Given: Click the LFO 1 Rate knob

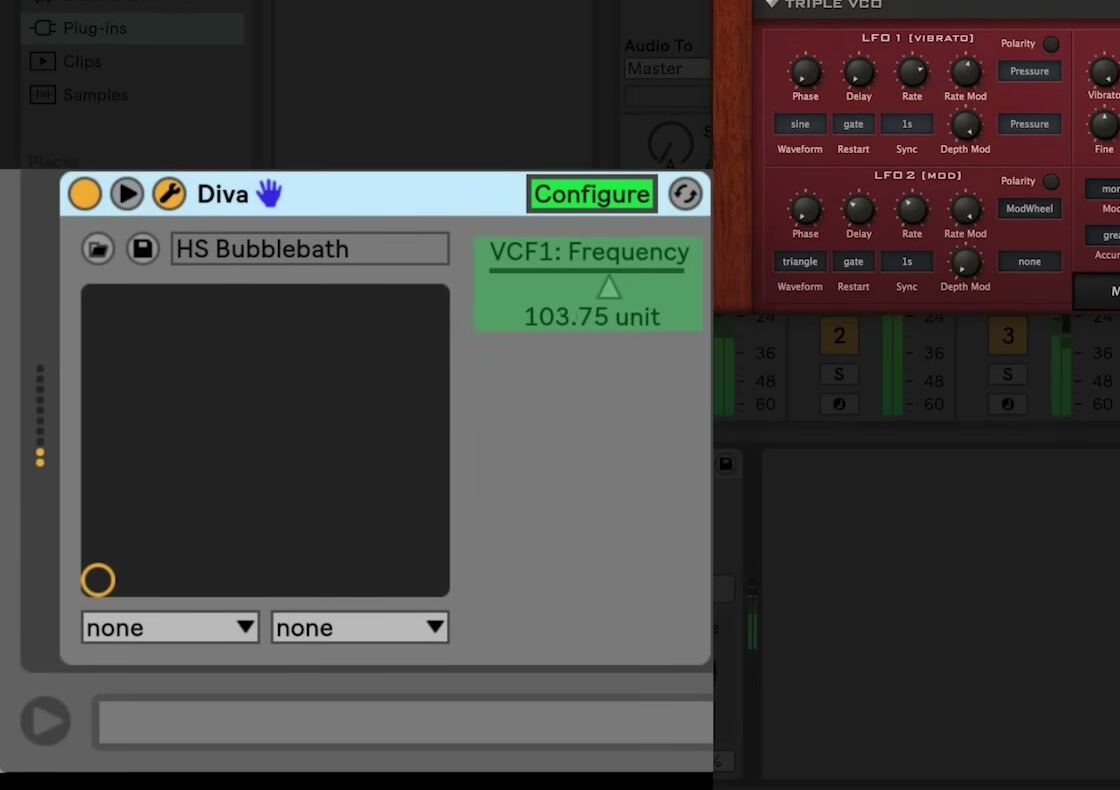Looking at the screenshot, I should [x=912, y=72].
